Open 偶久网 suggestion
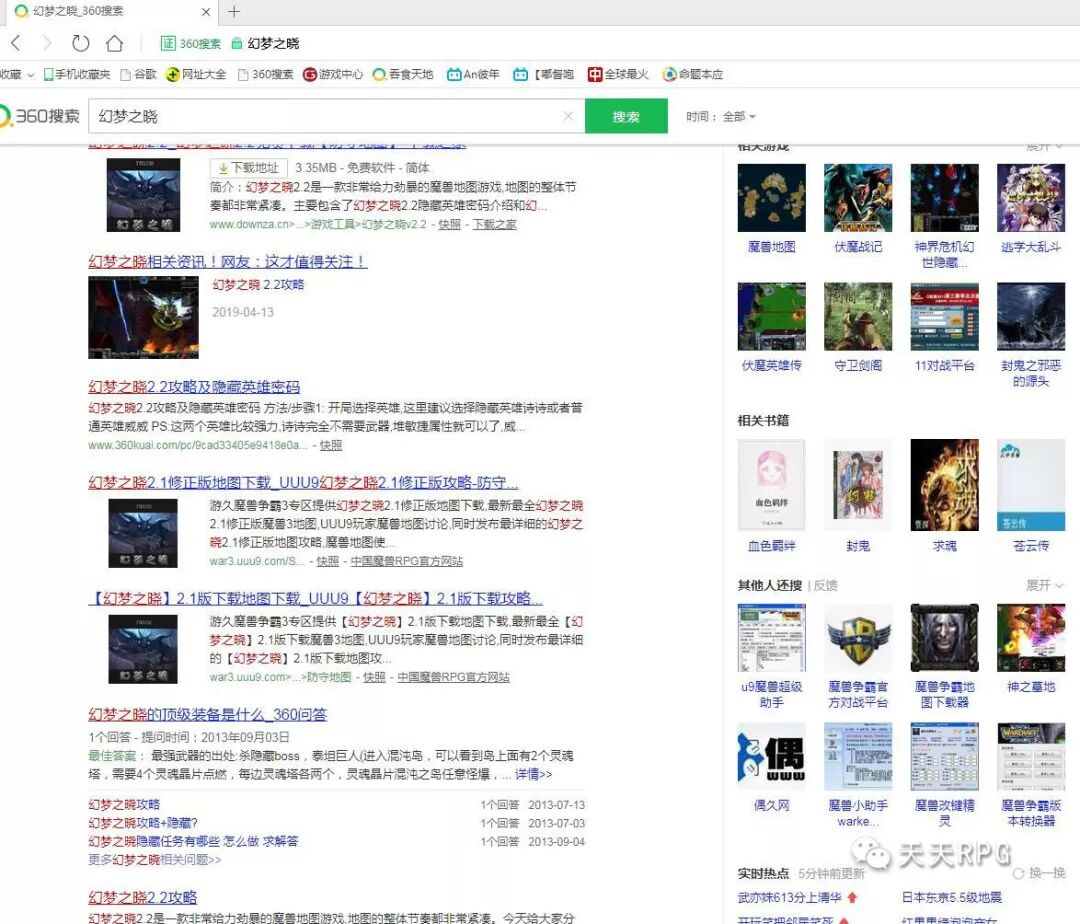 (771, 756)
